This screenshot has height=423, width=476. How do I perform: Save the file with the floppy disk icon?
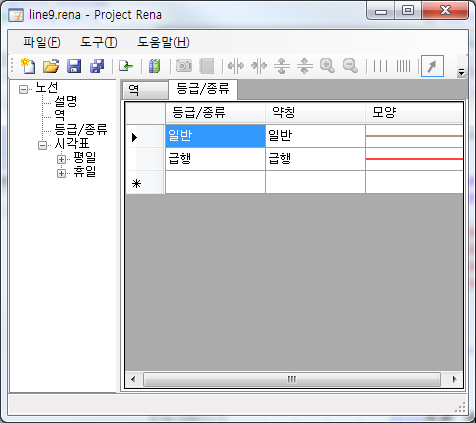tap(74, 66)
